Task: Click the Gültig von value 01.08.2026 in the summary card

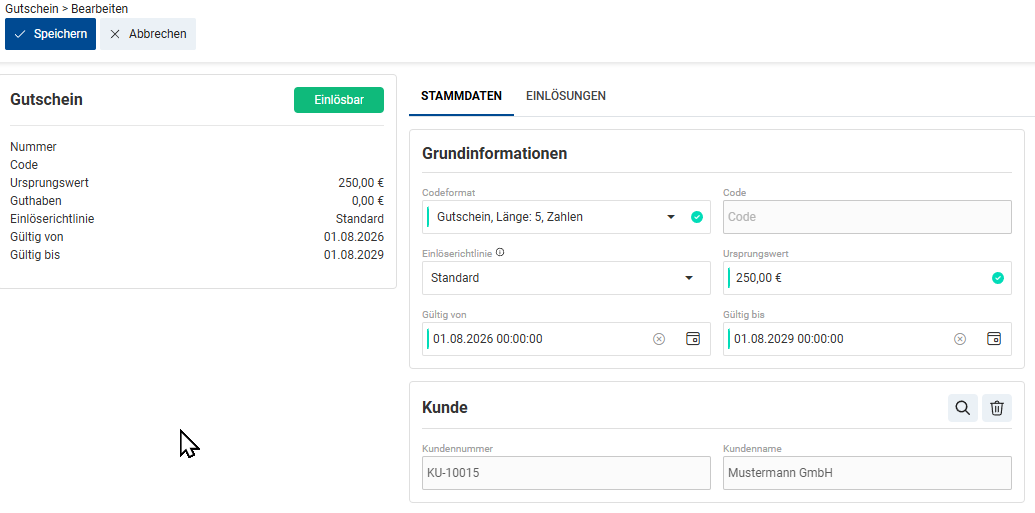Action: pos(354,237)
